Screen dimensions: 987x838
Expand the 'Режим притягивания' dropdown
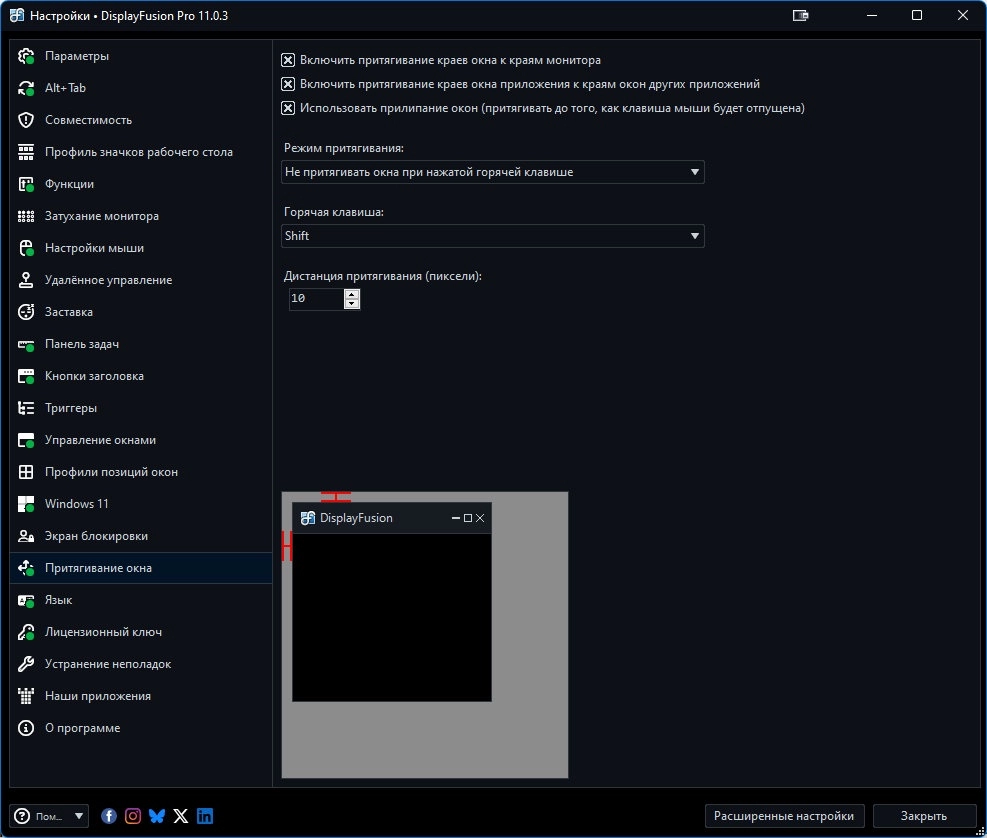click(x=493, y=172)
